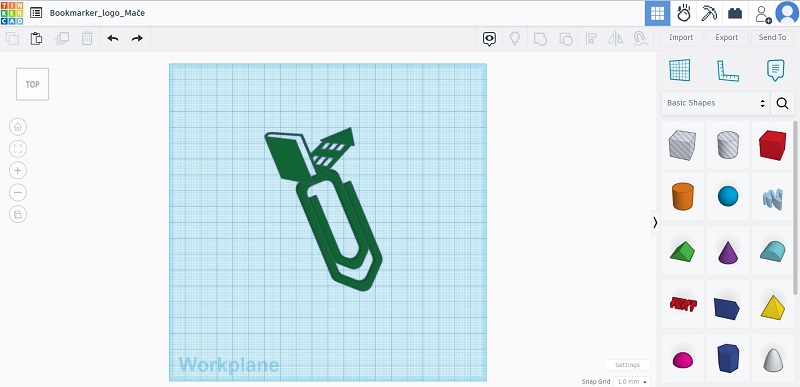The height and width of the screenshot is (387, 800).
Task: Select the green Roof shape
Action: (683, 251)
